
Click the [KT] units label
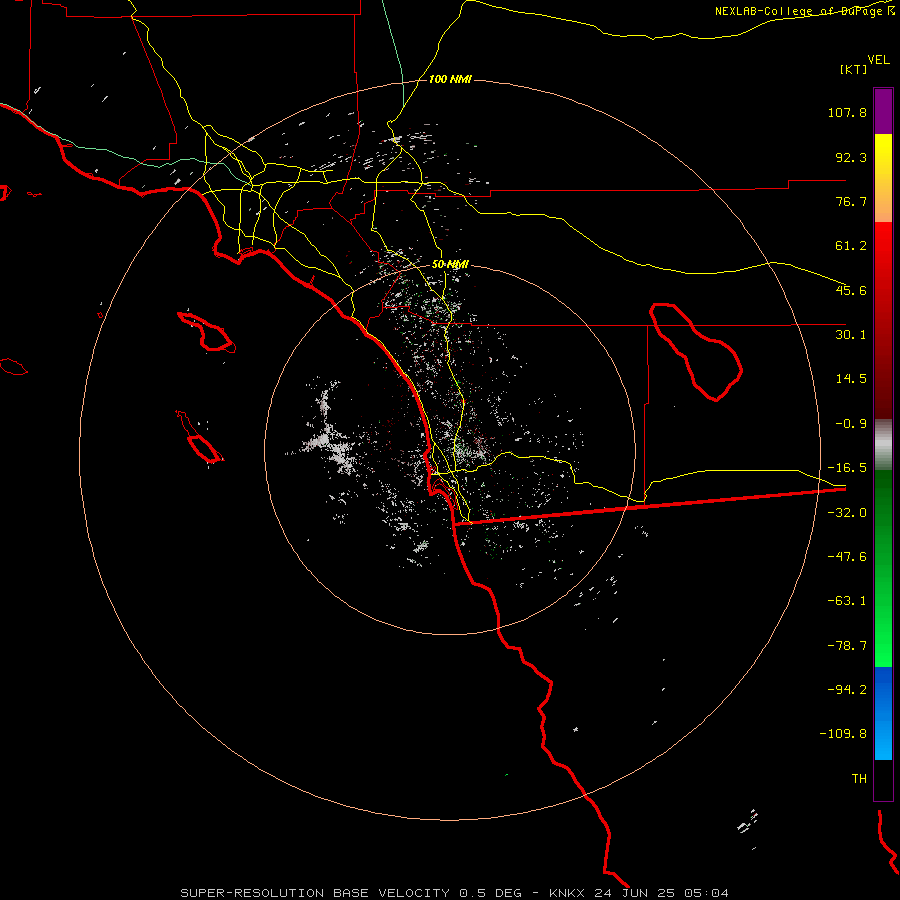[x=854, y=69]
